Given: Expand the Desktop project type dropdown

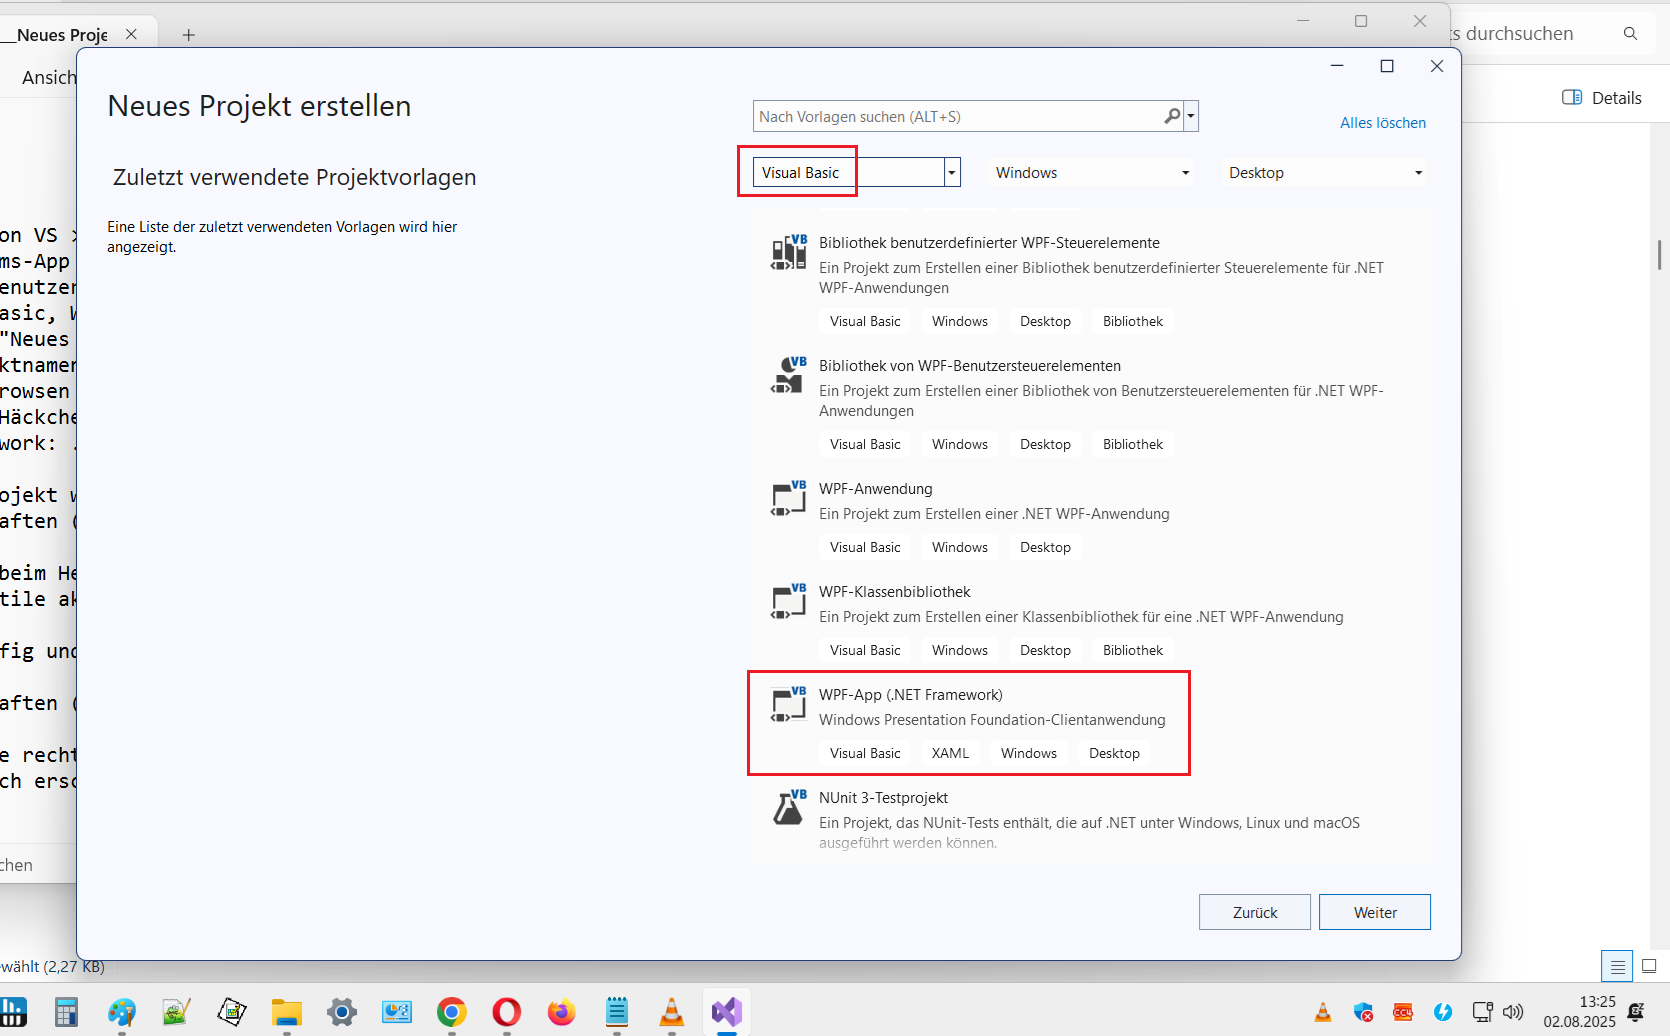Looking at the screenshot, I should click(1418, 173).
